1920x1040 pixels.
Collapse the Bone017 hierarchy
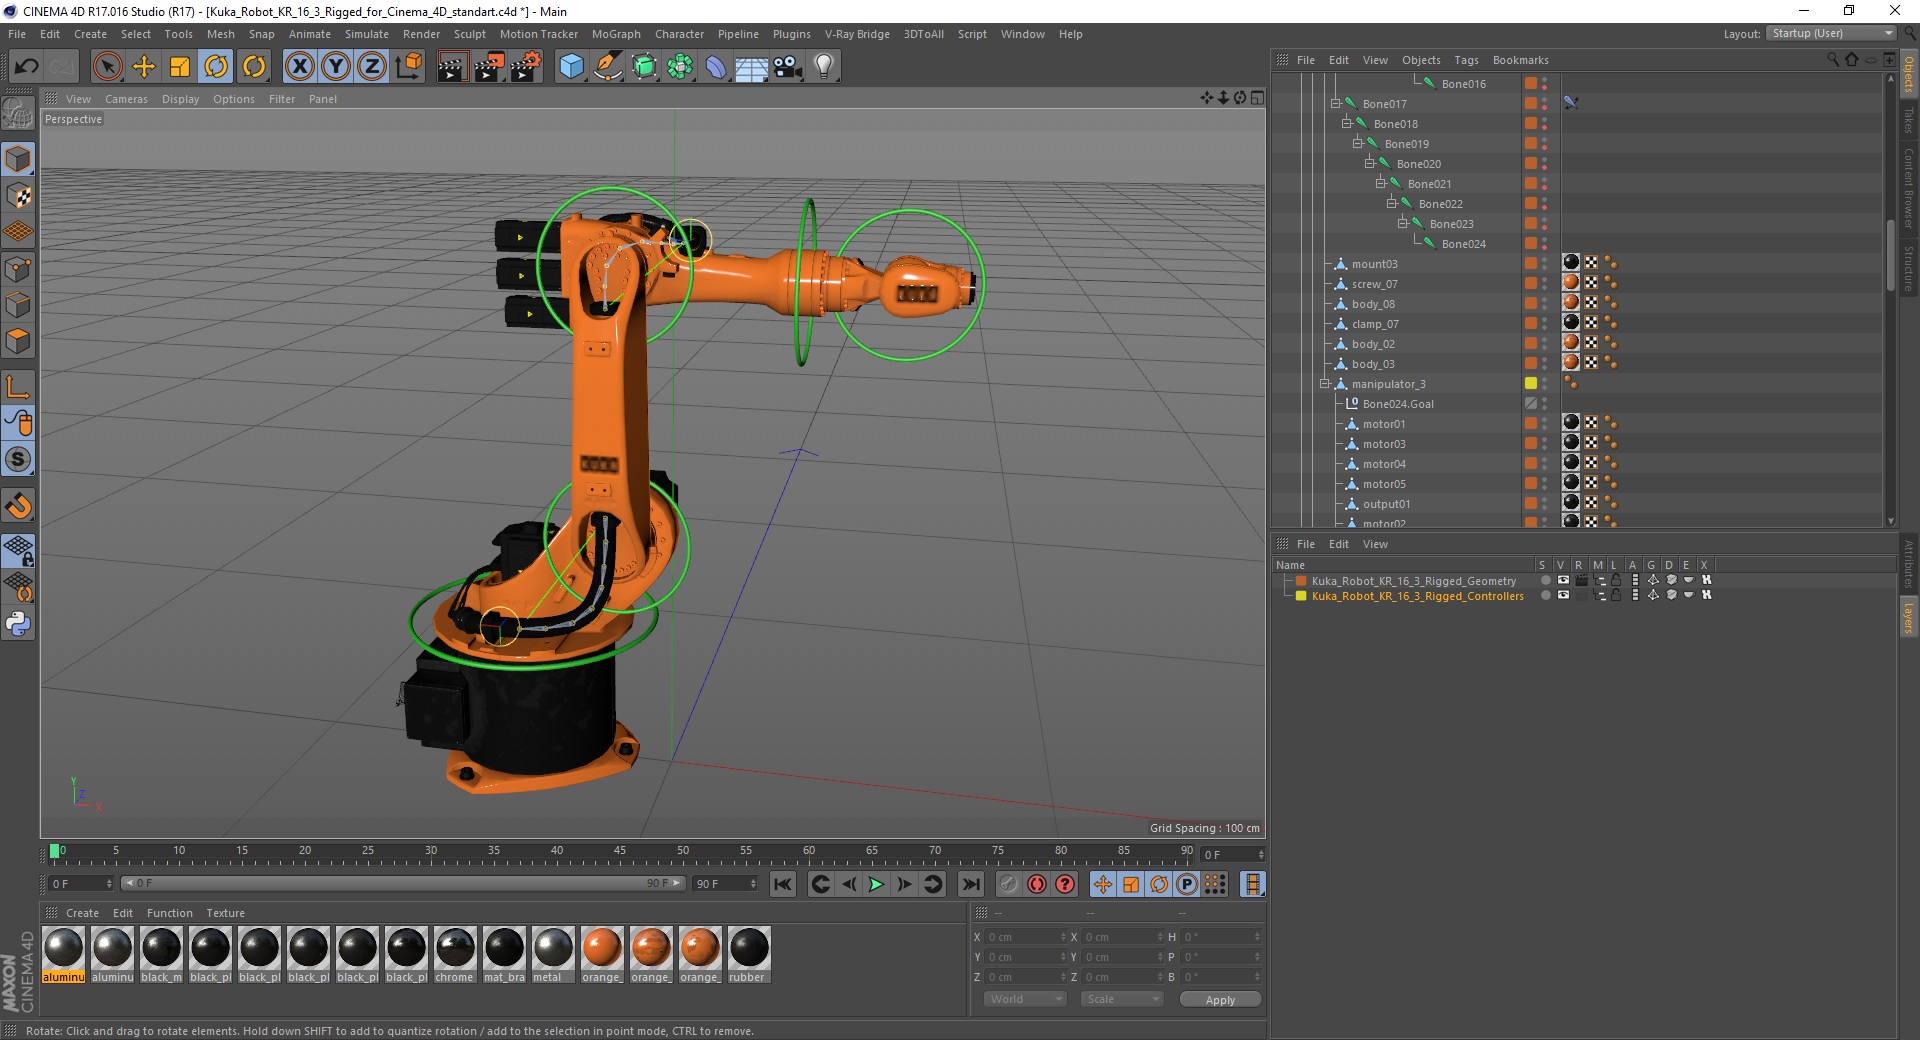tap(1335, 103)
